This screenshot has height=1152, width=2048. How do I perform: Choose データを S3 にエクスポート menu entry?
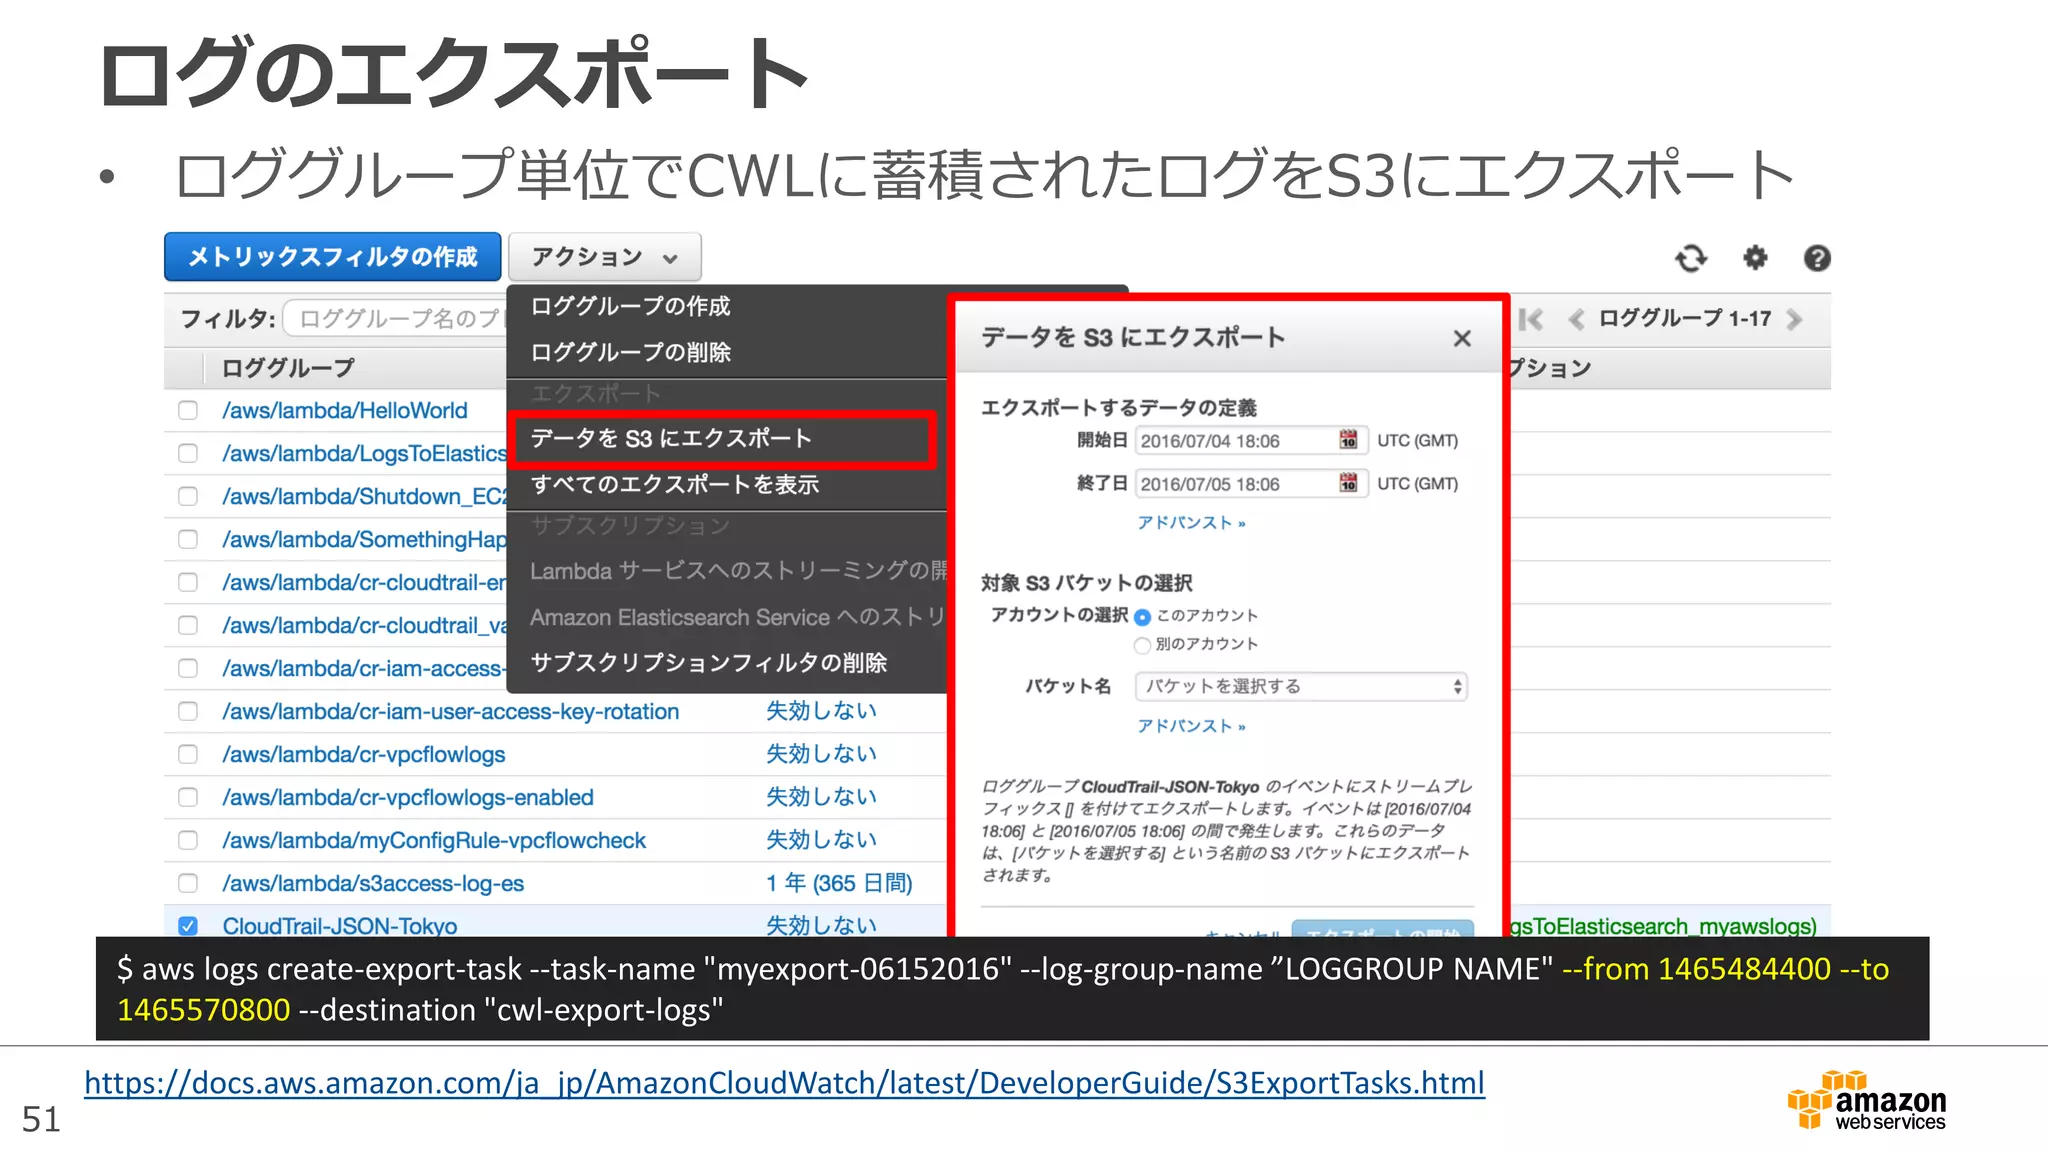coord(722,439)
